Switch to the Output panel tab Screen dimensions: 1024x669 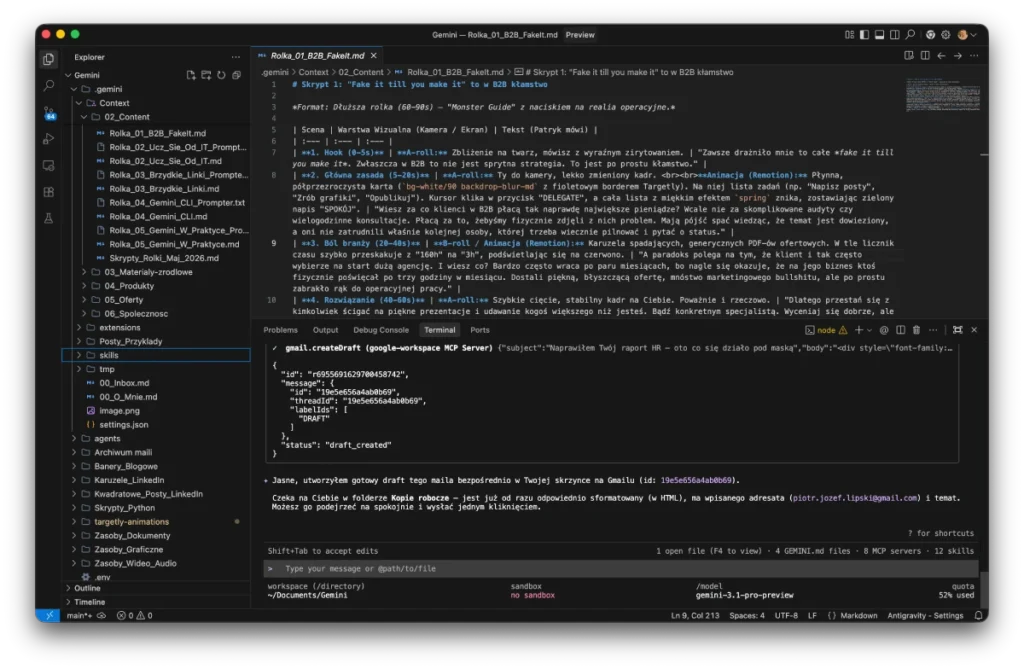(325, 330)
